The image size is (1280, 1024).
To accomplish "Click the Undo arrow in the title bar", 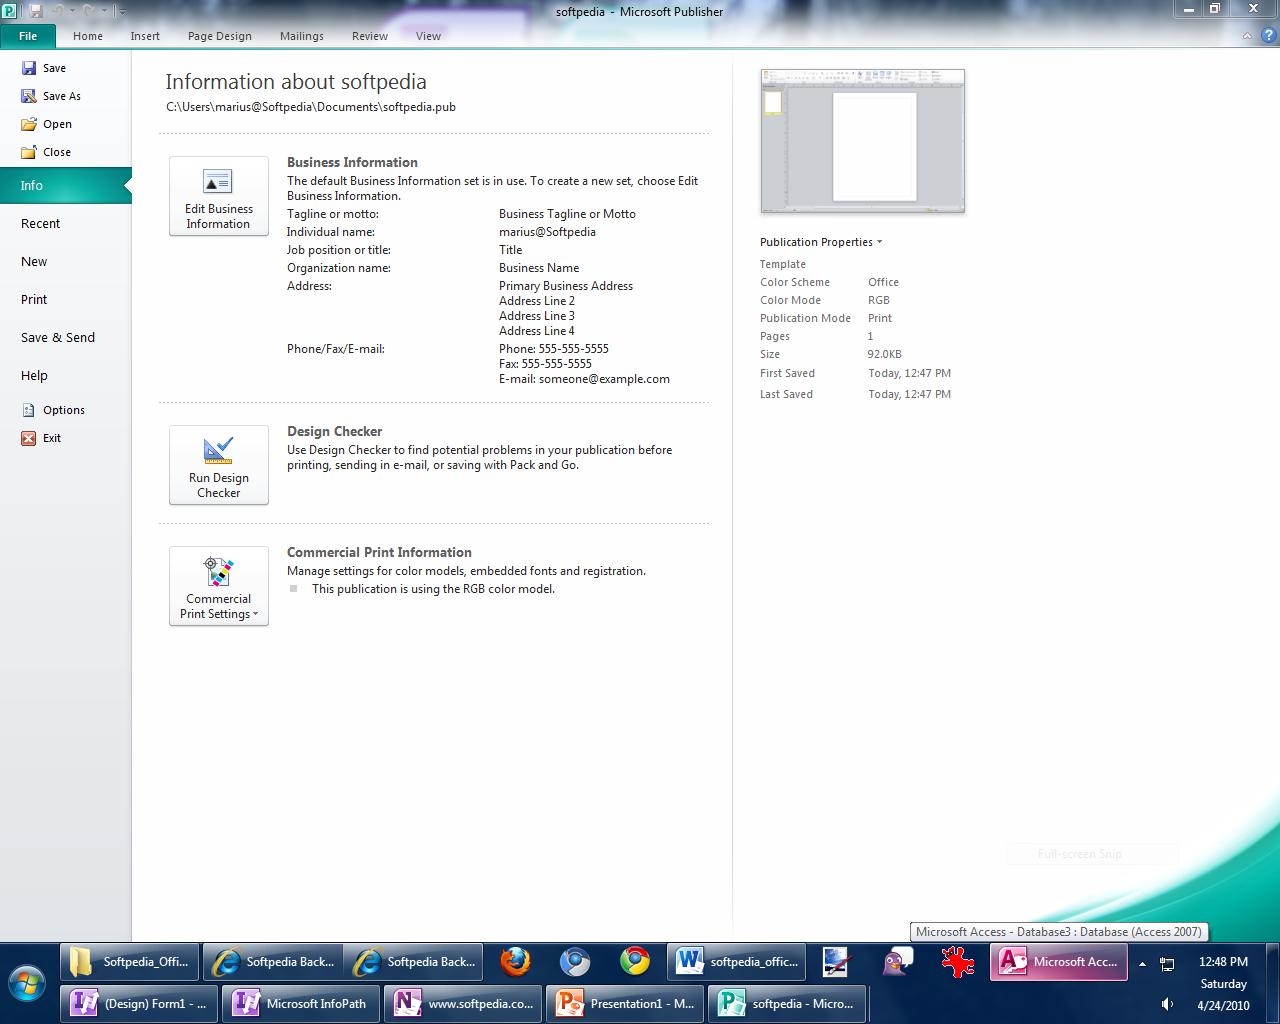I will tap(60, 11).
